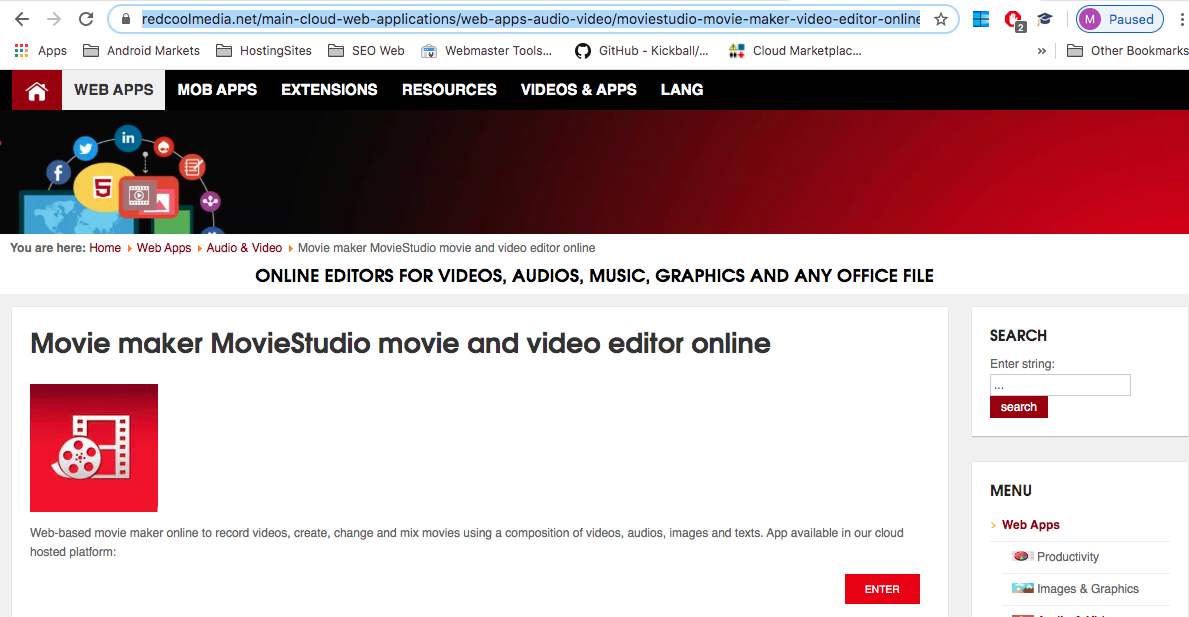Click the MovieStudio film reel app icon
Screen dimensions: 1189x617
(94, 448)
